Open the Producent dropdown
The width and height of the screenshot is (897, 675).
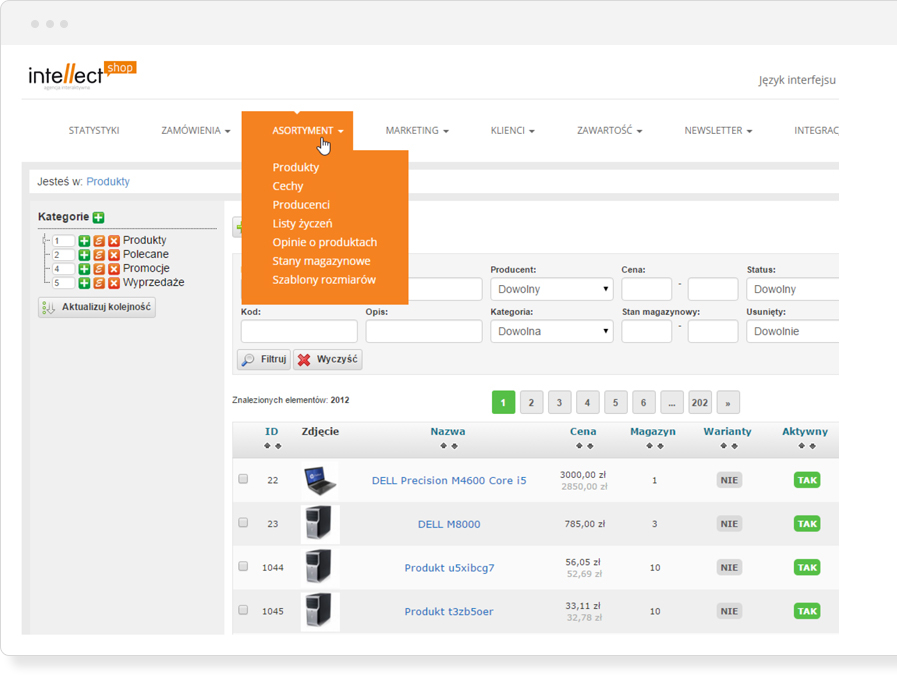(551, 289)
